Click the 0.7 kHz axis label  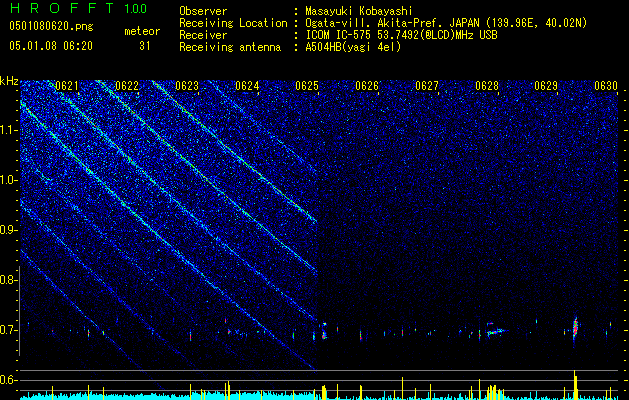tap(8, 330)
